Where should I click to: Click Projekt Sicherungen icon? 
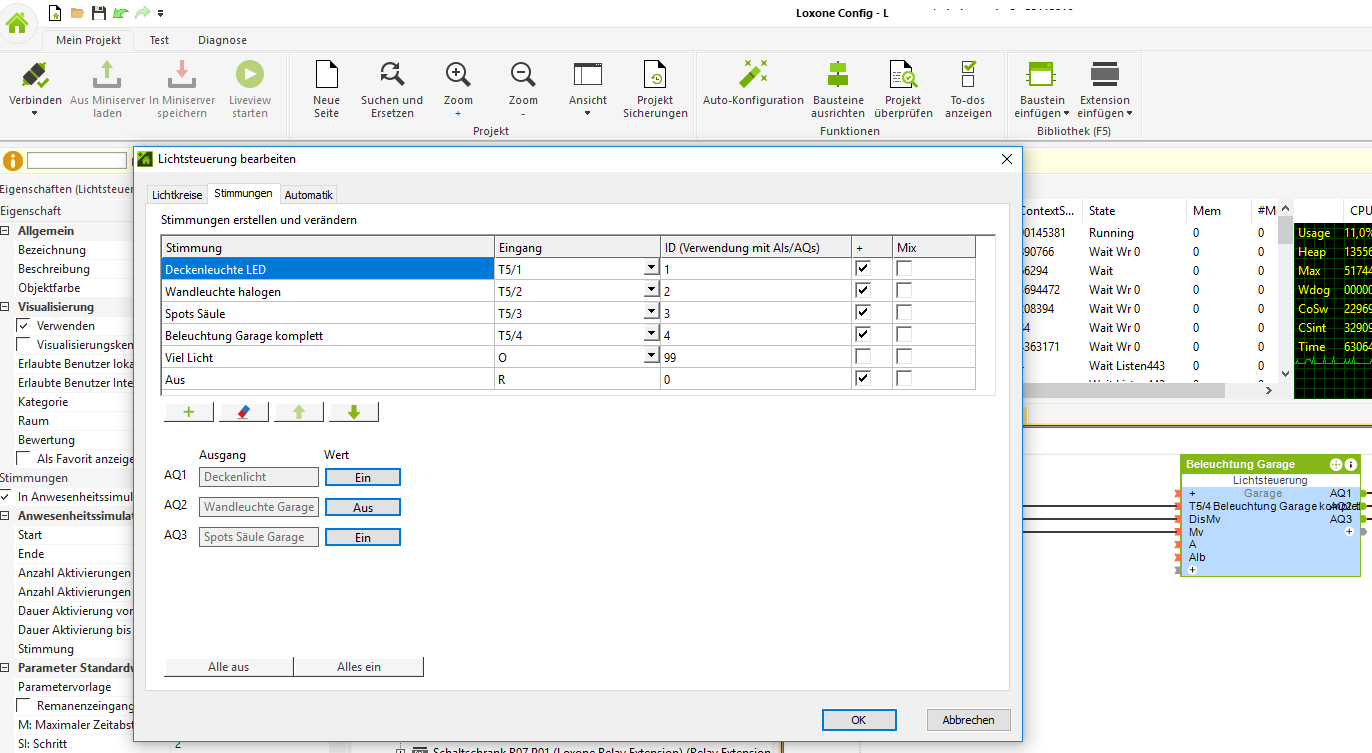pos(655,75)
